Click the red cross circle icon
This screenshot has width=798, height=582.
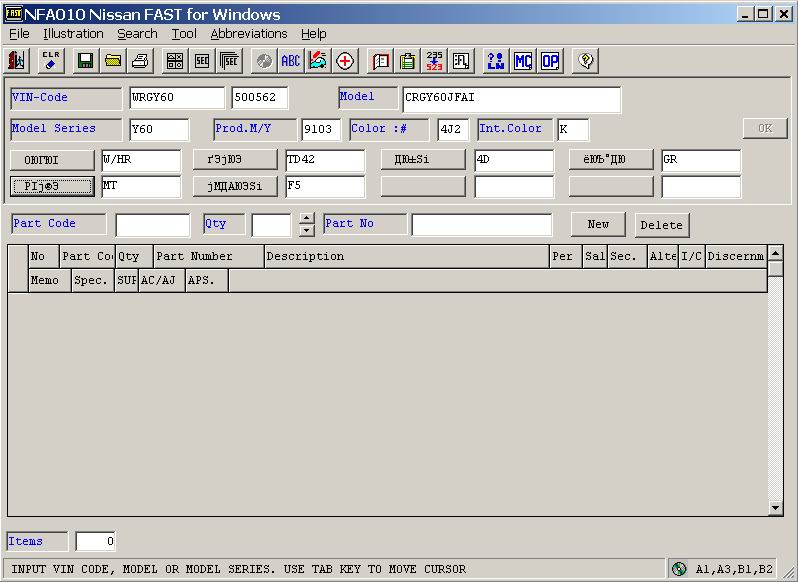point(346,61)
